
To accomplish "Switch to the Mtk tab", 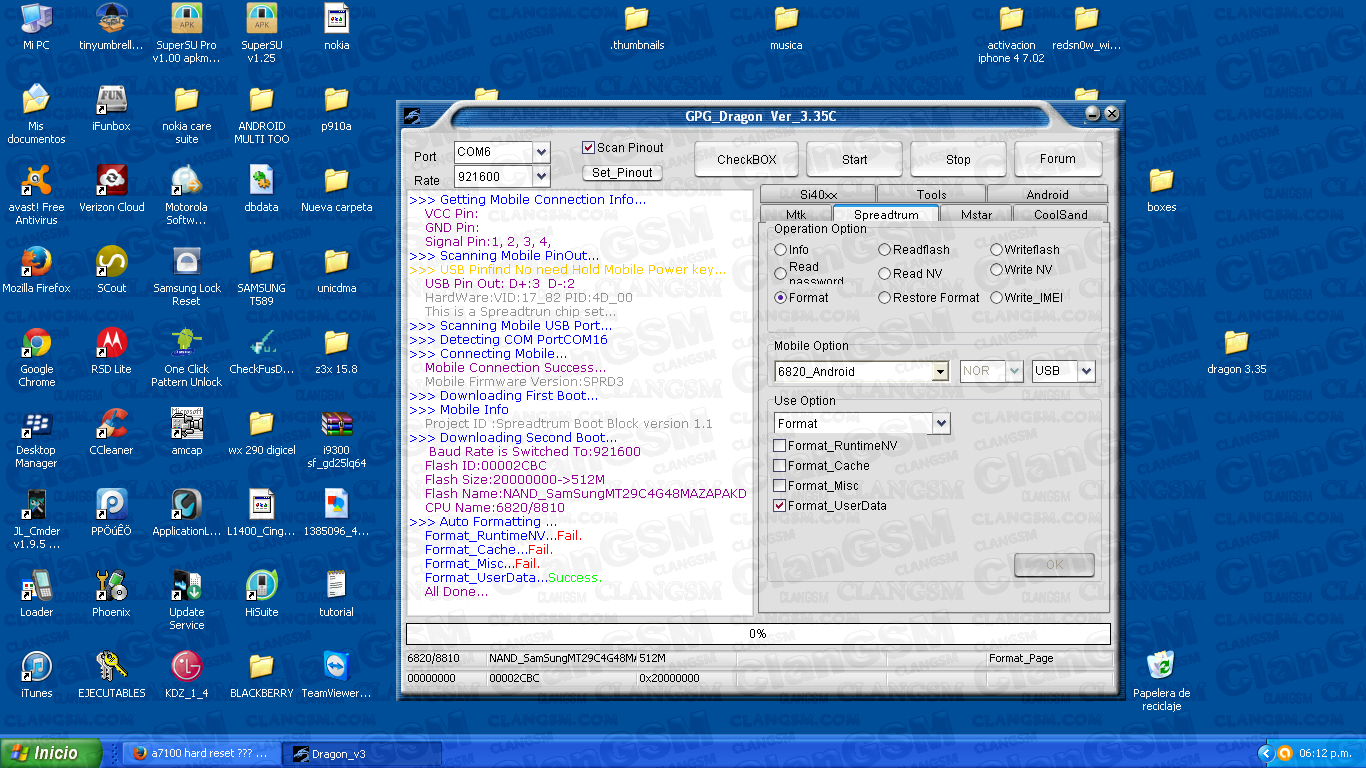I will click(795, 214).
